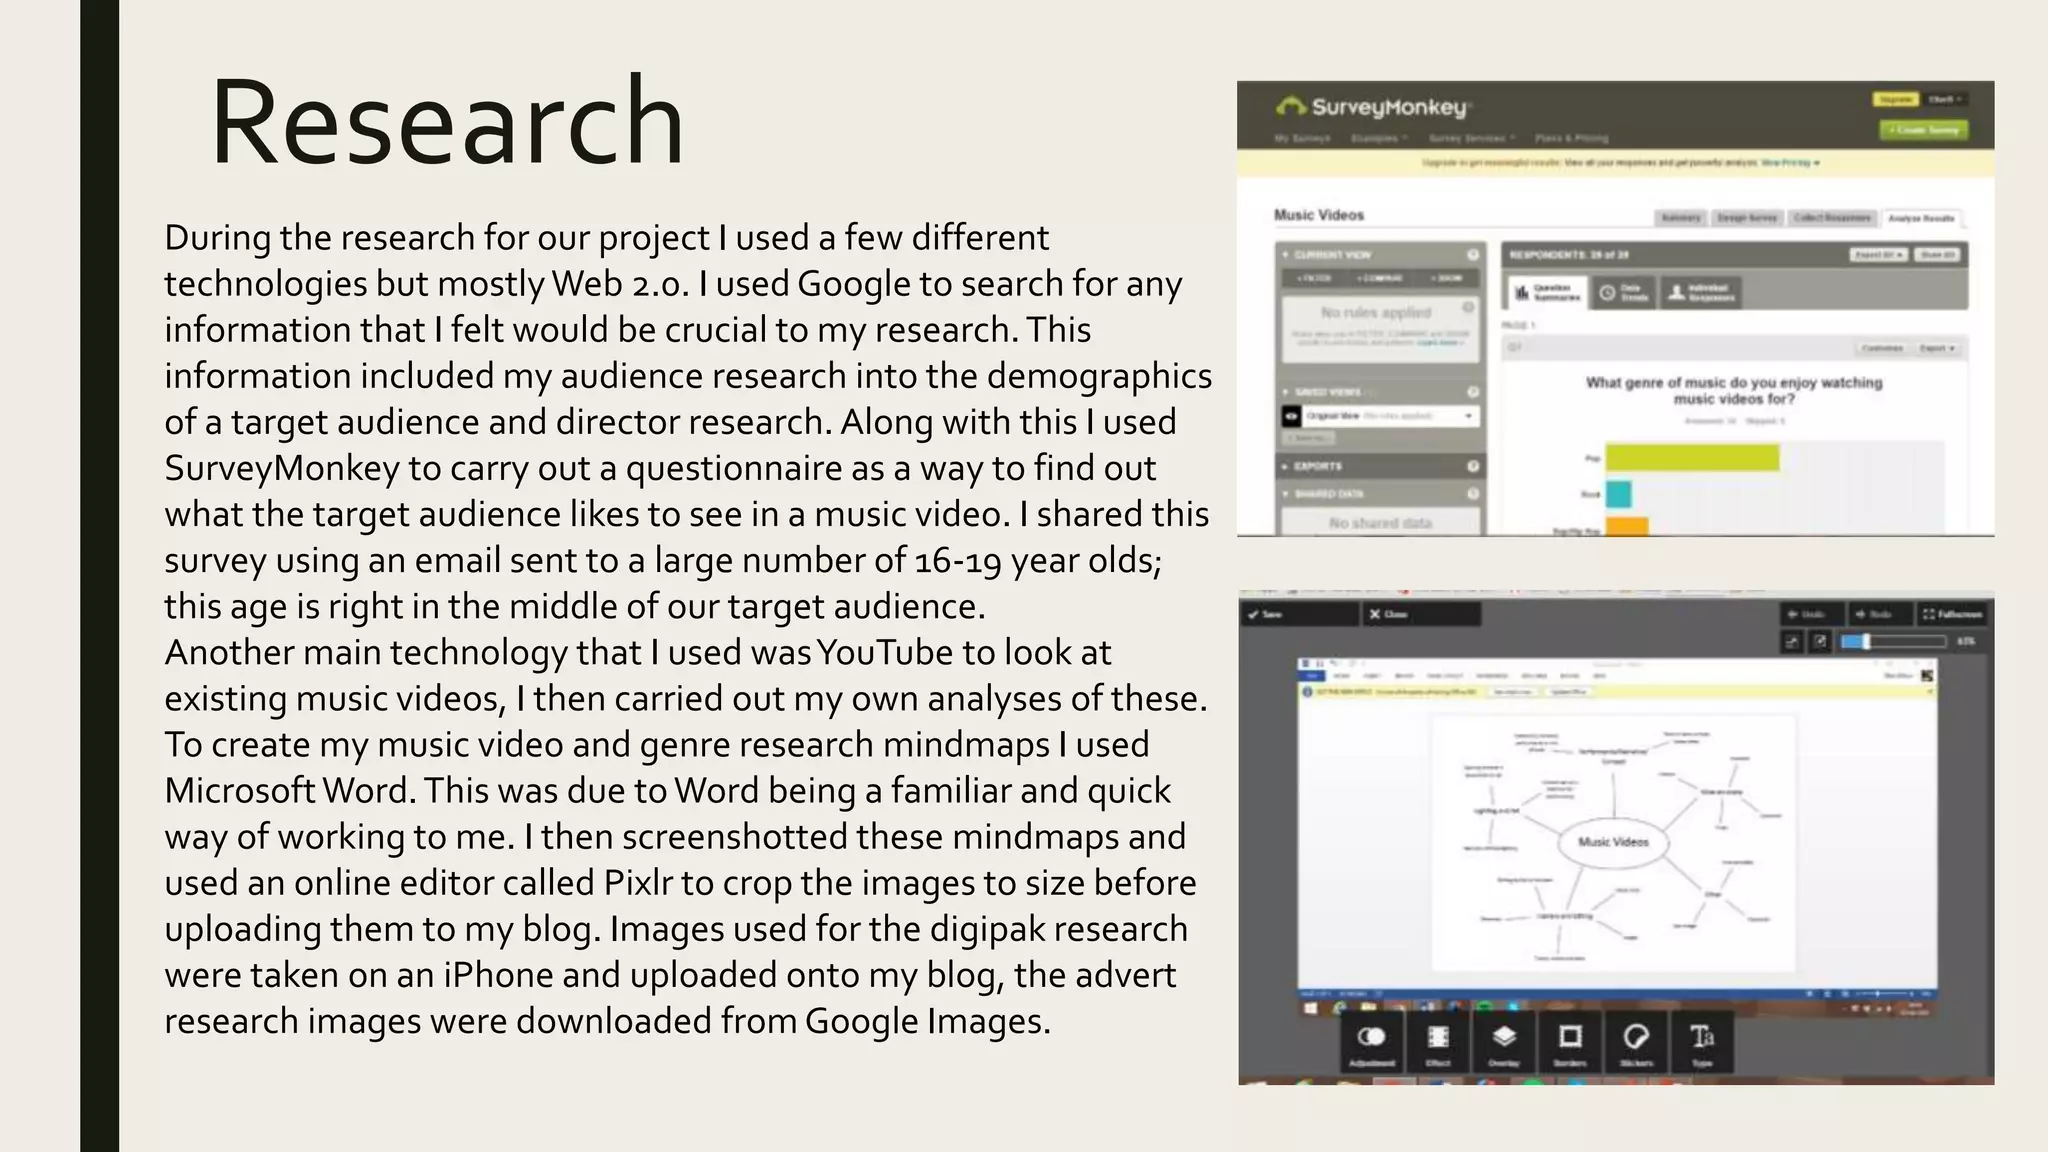This screenshot has height=1152, width=2048.
Task: Click File tab in the Word screenshot
Action: [1311, 676]
